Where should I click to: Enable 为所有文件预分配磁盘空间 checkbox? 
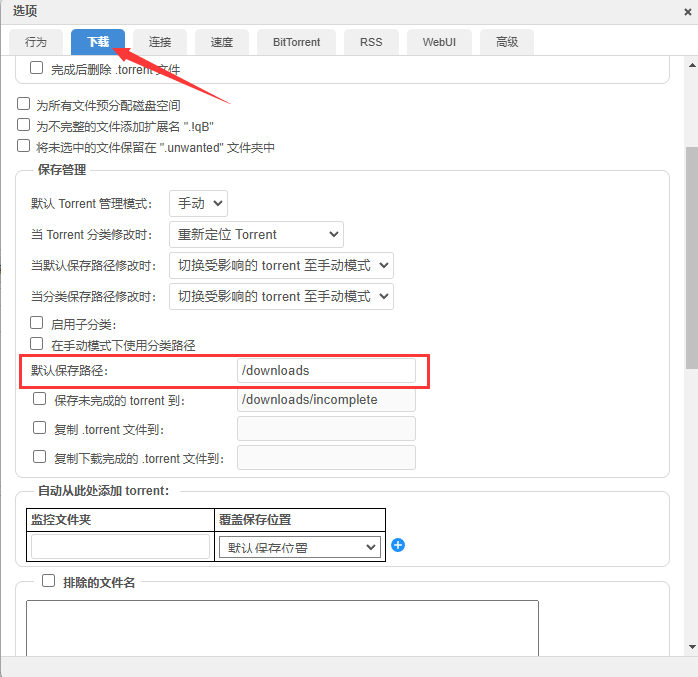click(24, 104)
